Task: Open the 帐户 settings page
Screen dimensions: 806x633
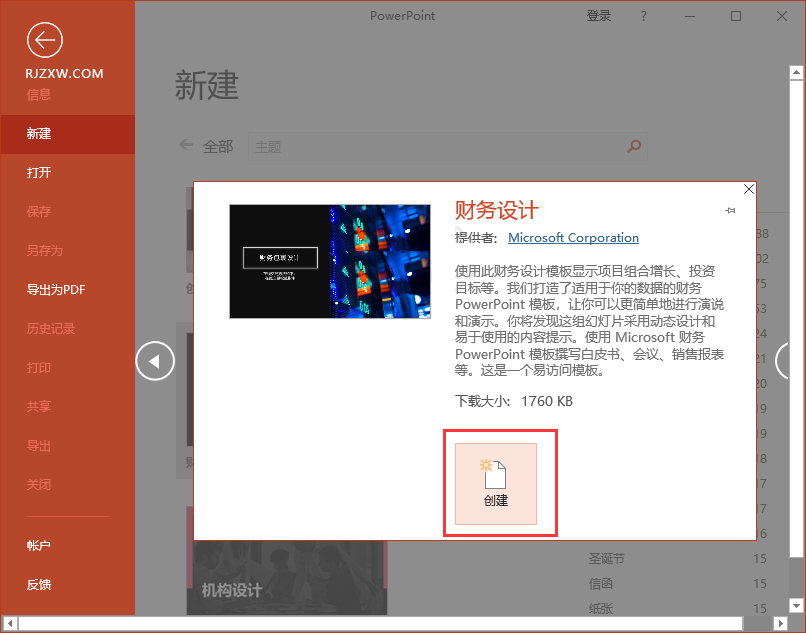Action: [40, 545]
